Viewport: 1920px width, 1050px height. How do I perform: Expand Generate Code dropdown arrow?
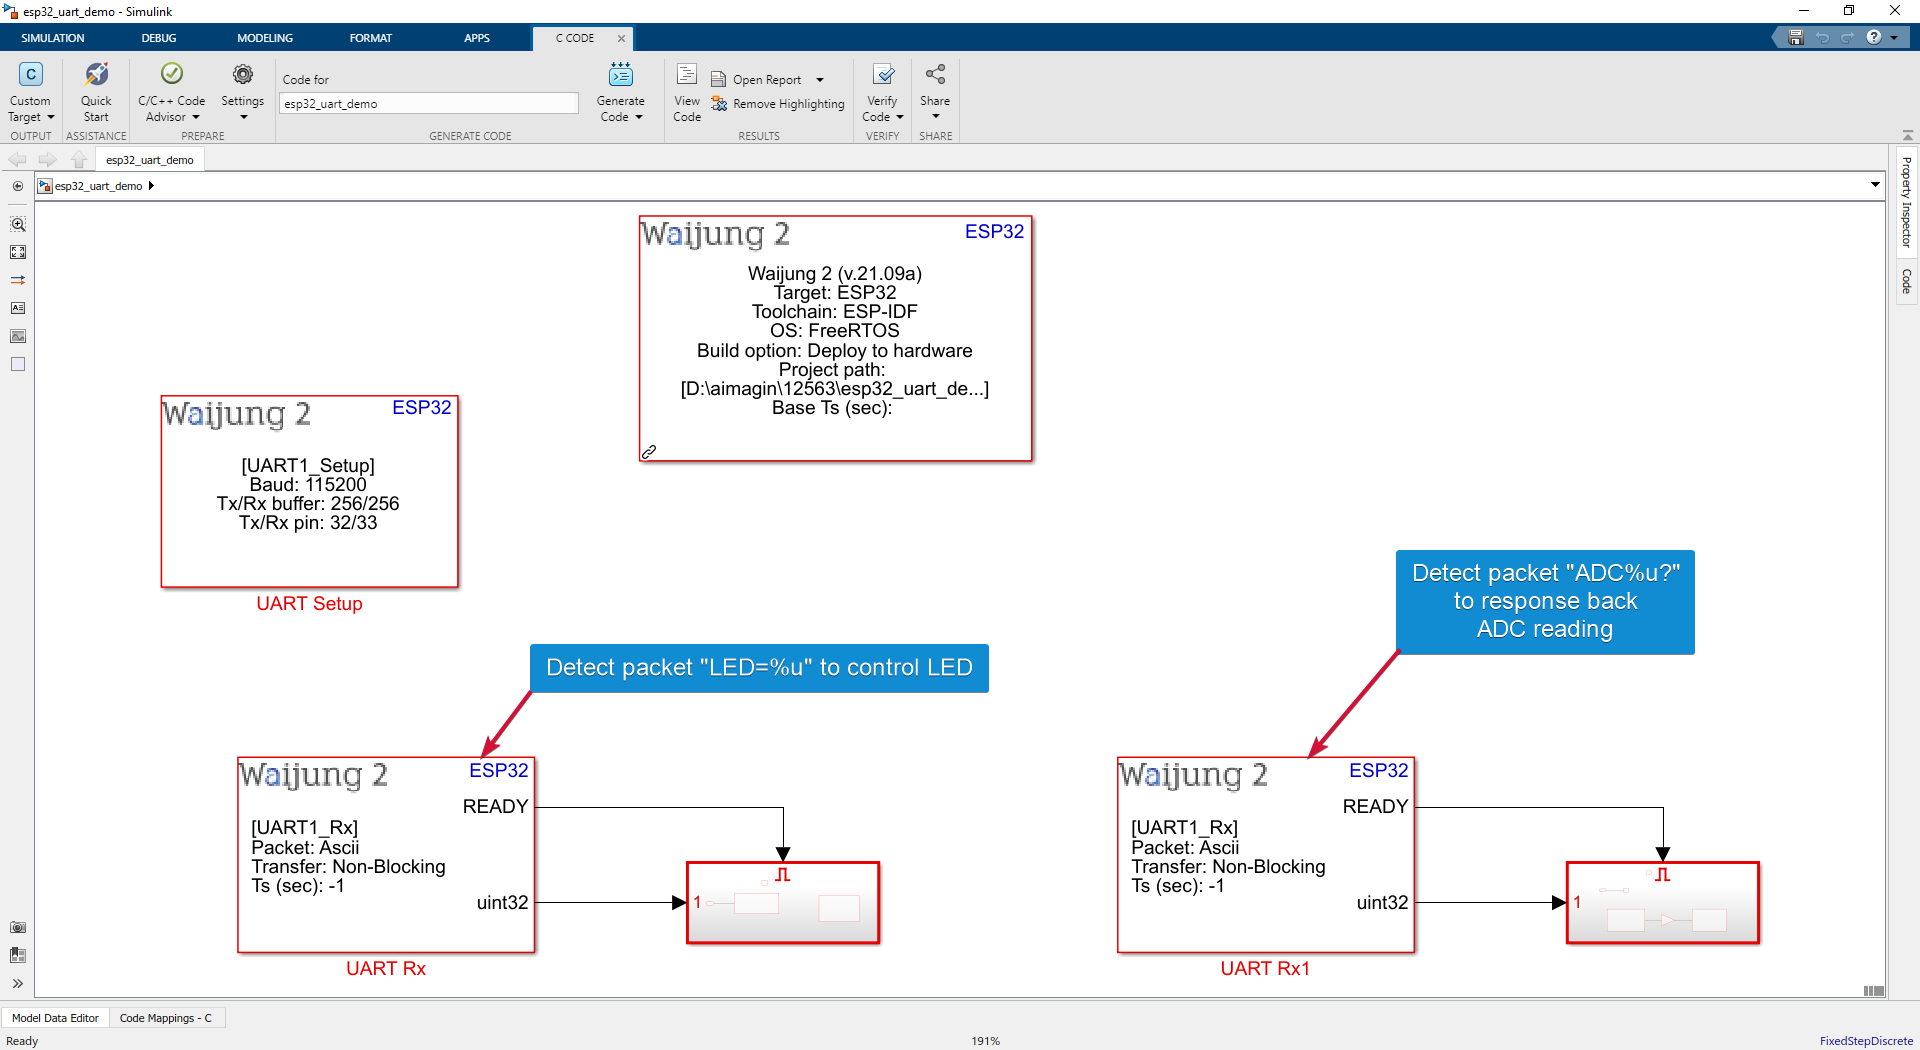coord(639,118)
